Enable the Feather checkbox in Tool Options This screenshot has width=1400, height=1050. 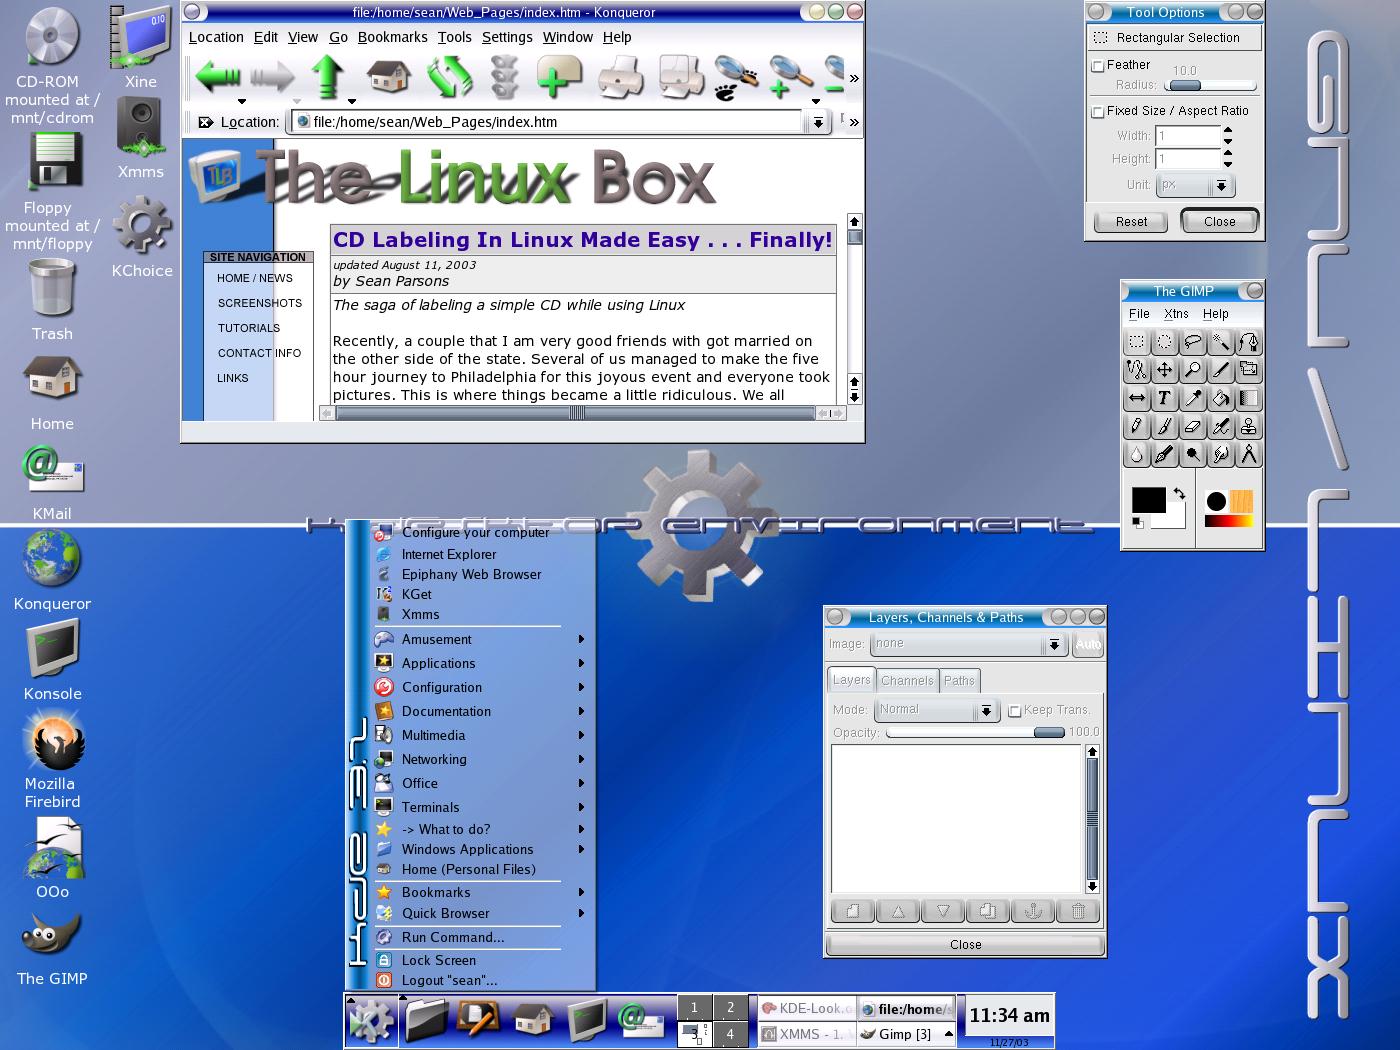coord(1098,66)
